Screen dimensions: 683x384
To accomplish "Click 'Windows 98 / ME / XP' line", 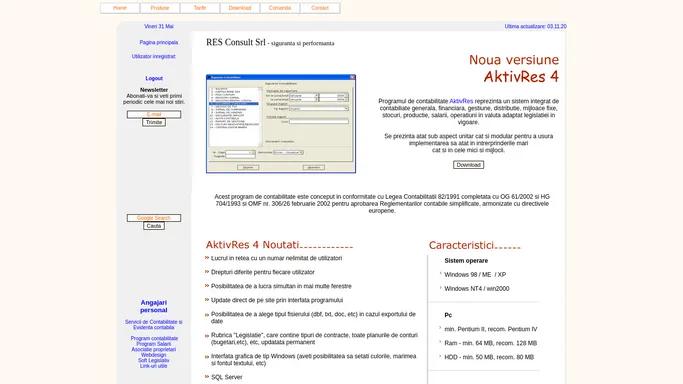I will (475, 275).
